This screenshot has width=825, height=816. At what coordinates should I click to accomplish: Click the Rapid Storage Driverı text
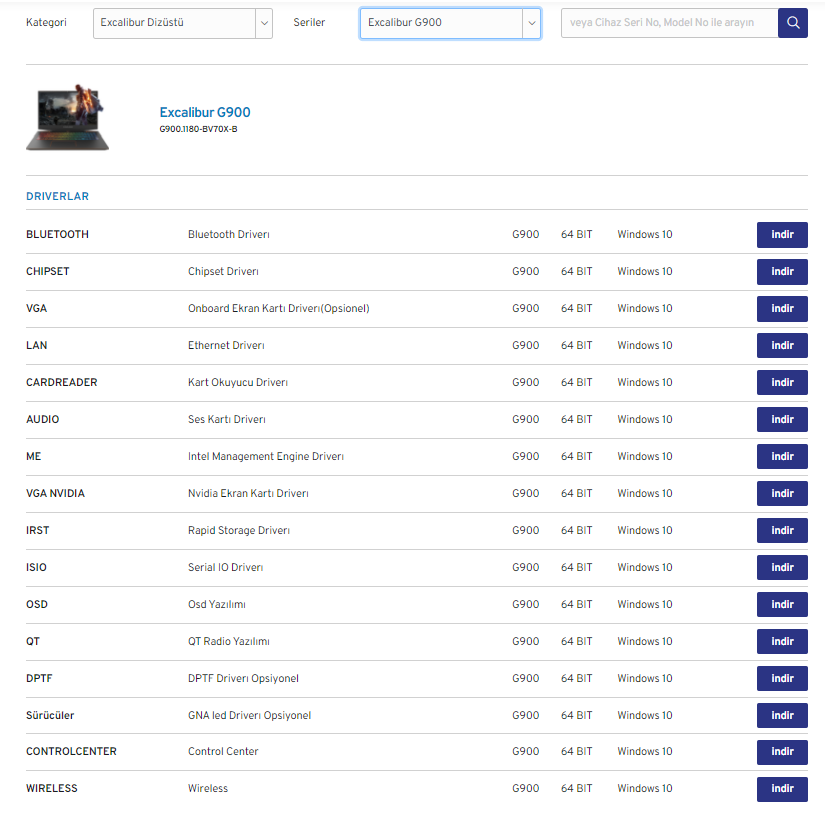click(x=239, y=530)
